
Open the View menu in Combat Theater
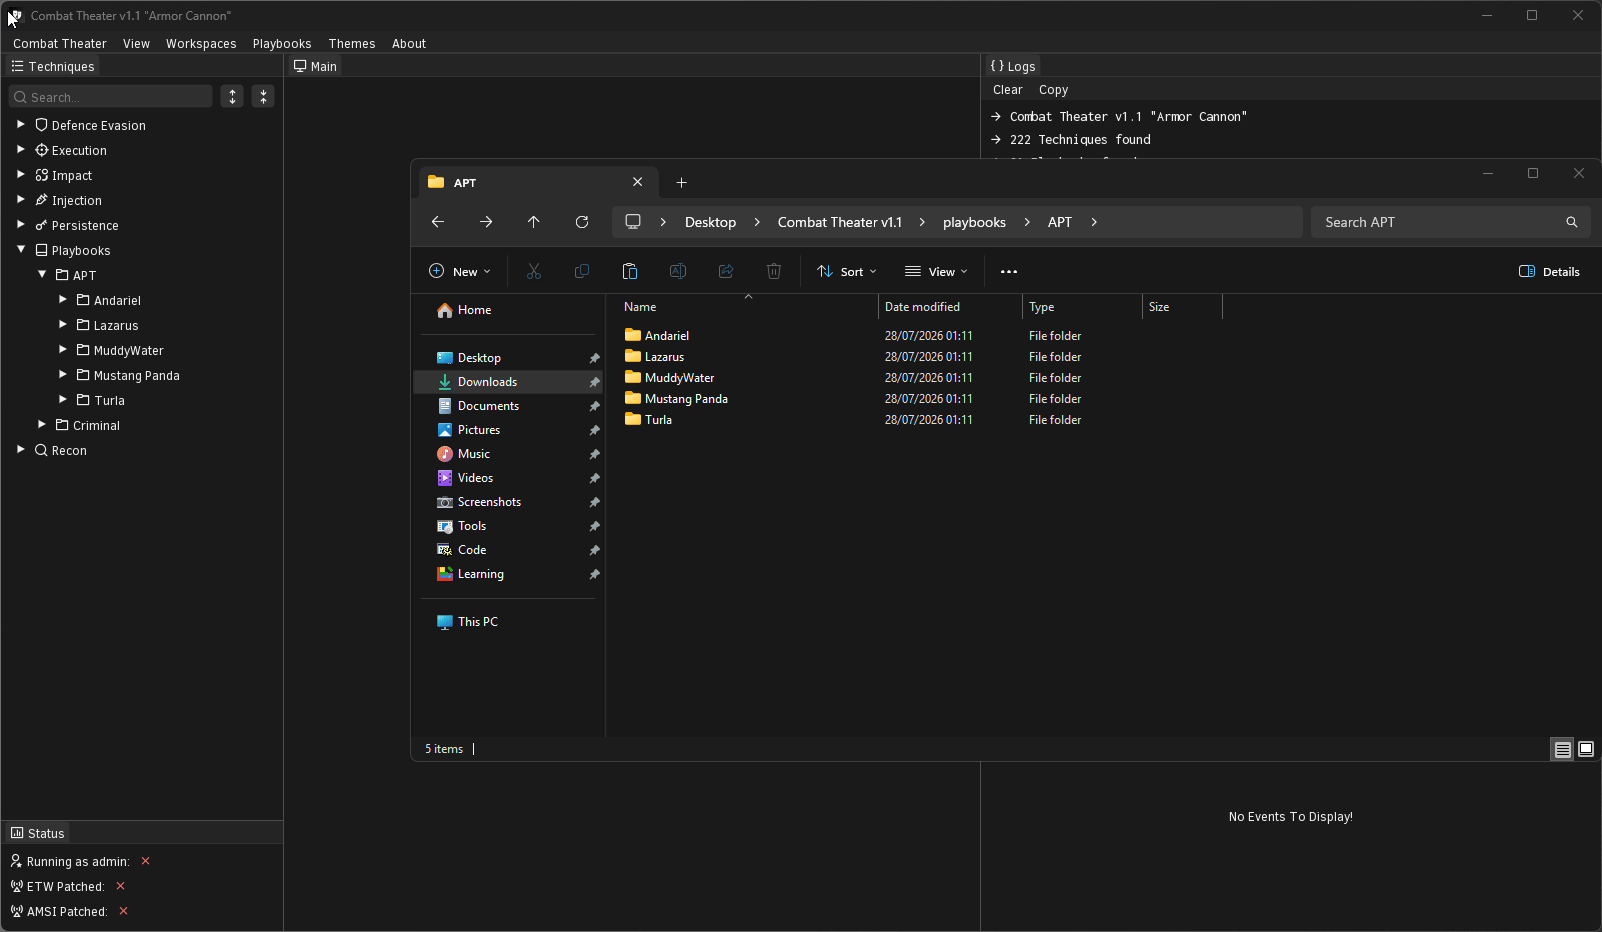coord(136,43)
